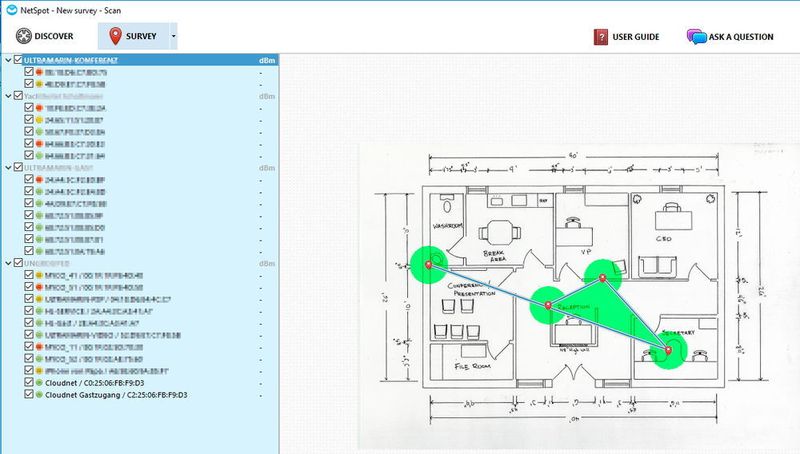Image resolution: width=800 pixels, height=454 pixels.
Task: Click dBm header in ULTRAMARIN-KONFERENZ row
Action: (x=267, y=60)
